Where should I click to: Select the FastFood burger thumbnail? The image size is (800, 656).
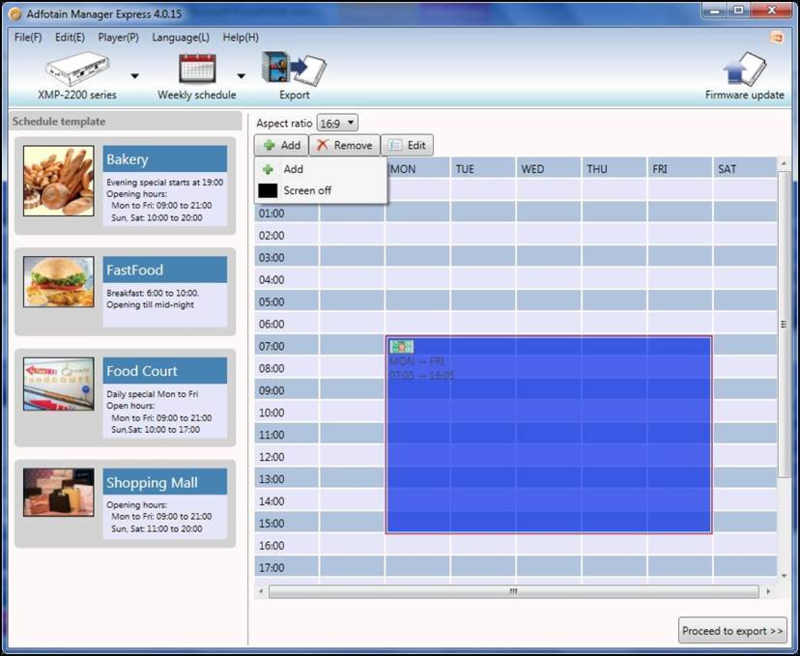(x=59, y=282)
